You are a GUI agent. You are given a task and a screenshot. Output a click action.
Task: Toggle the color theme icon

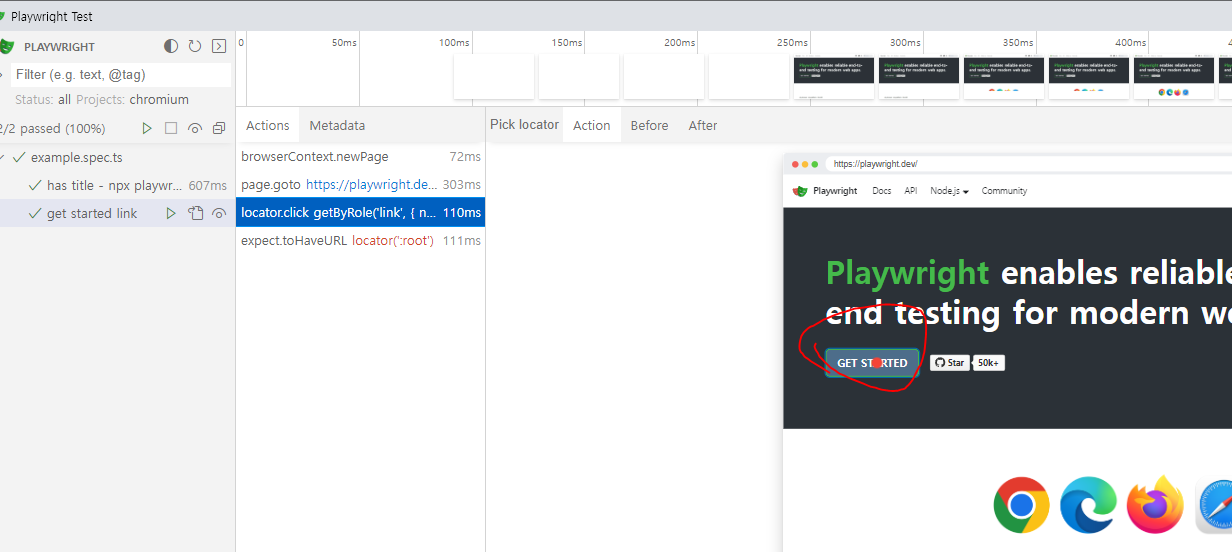click(x=171, y=46)
